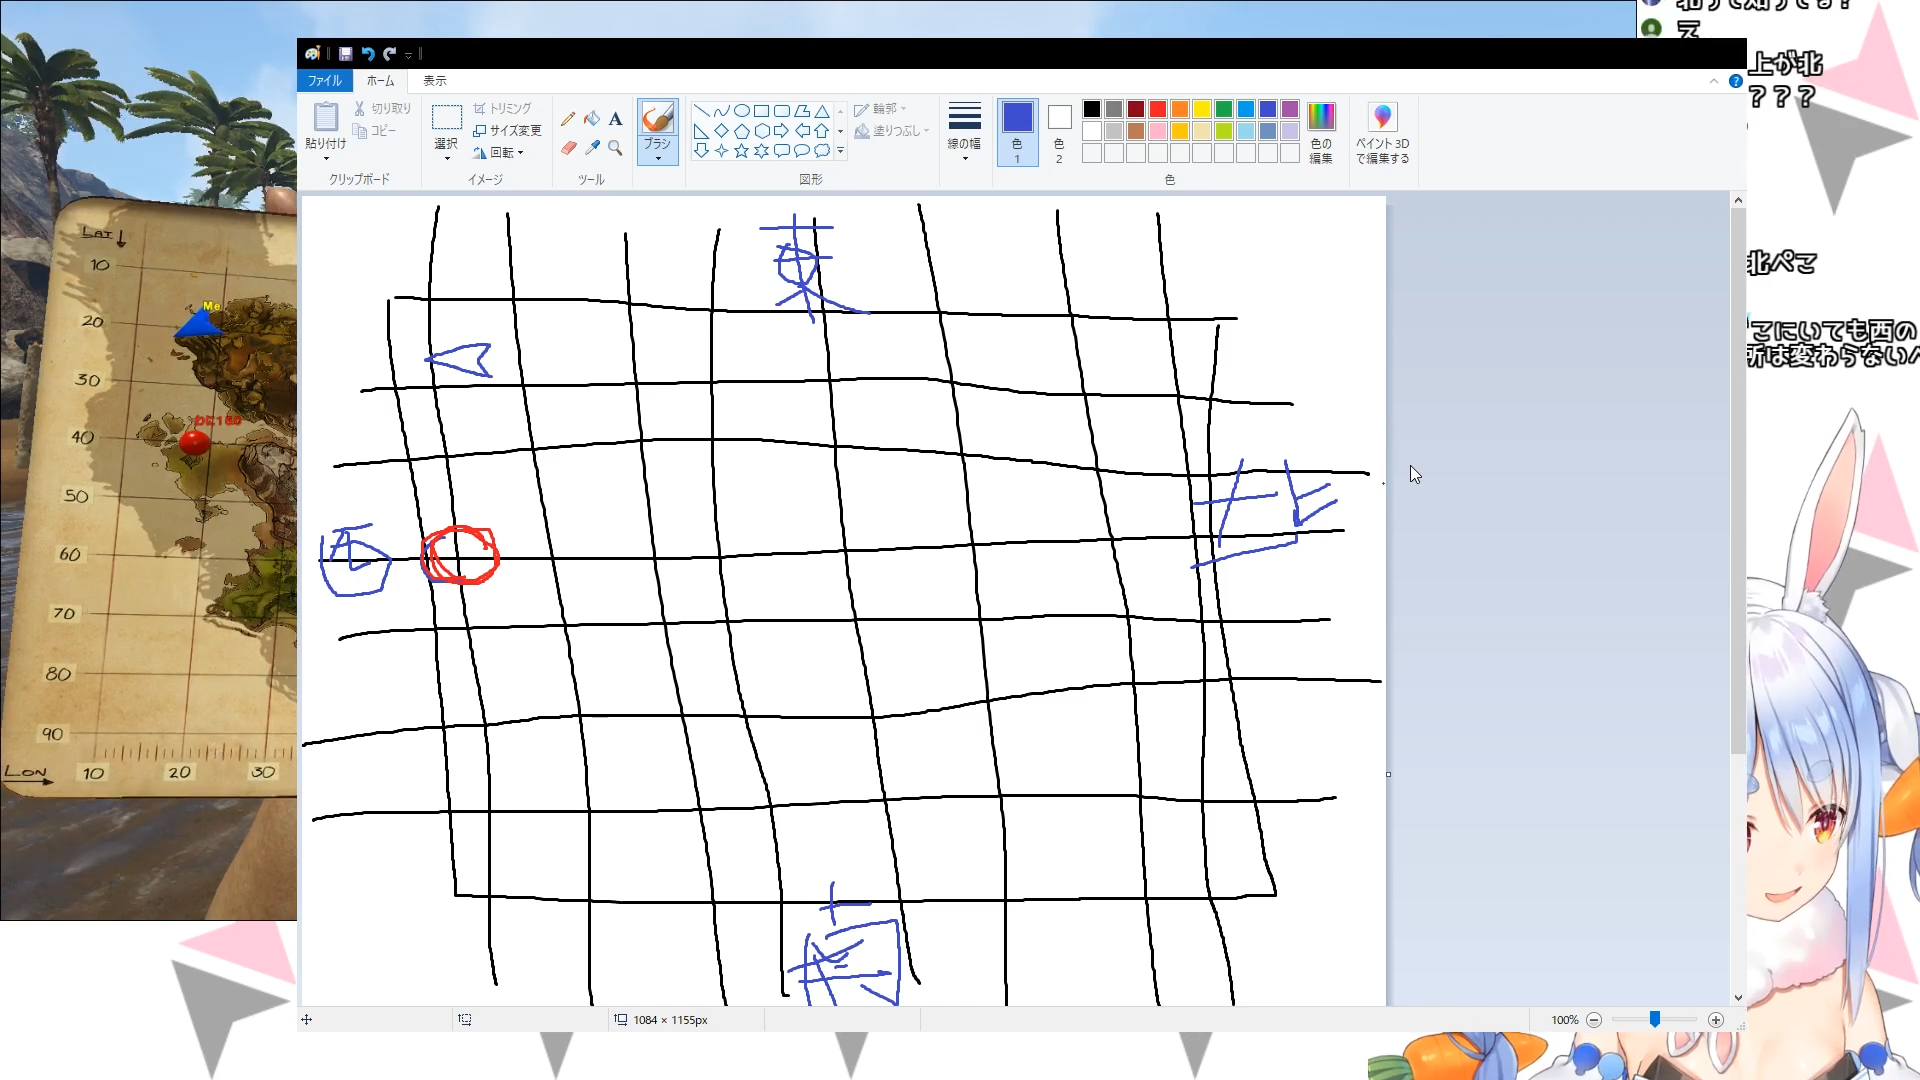The width and height of the screenshot is (1920, 1080).
Task: Select the Eraser tool
Action: tap(568, 148)
